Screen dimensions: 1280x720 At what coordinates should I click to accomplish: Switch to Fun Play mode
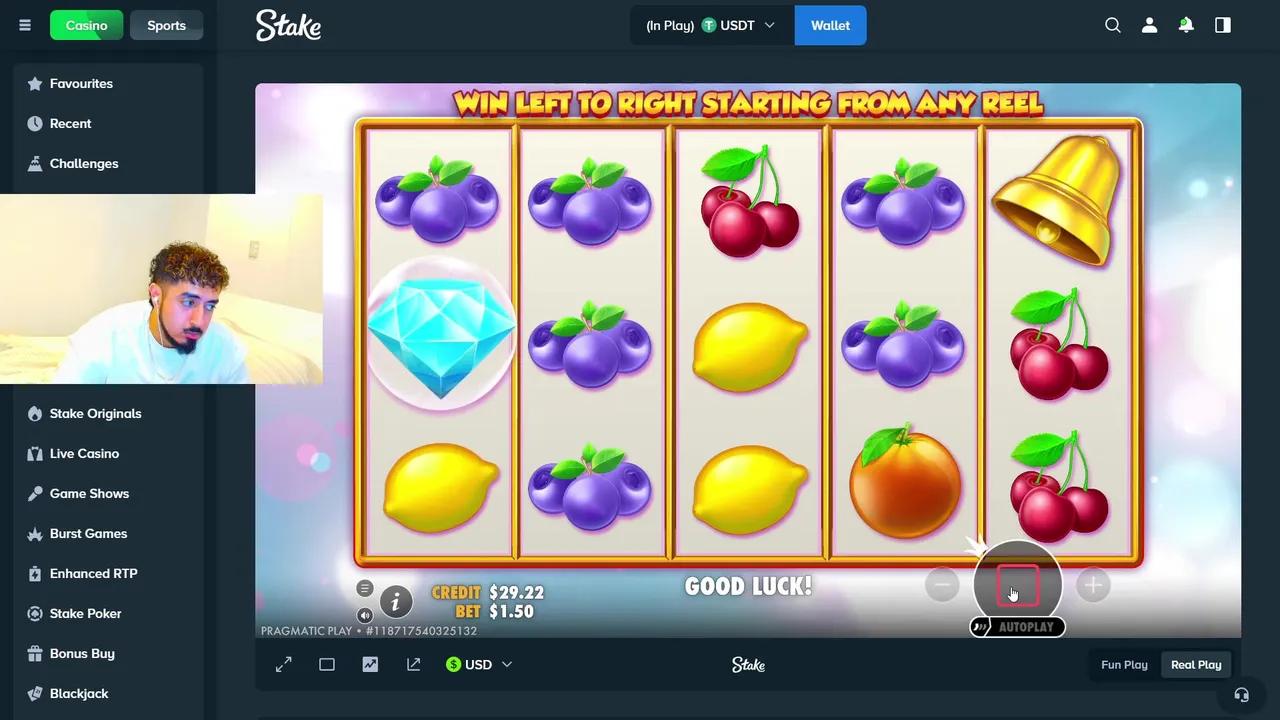tap(1124, 664)
